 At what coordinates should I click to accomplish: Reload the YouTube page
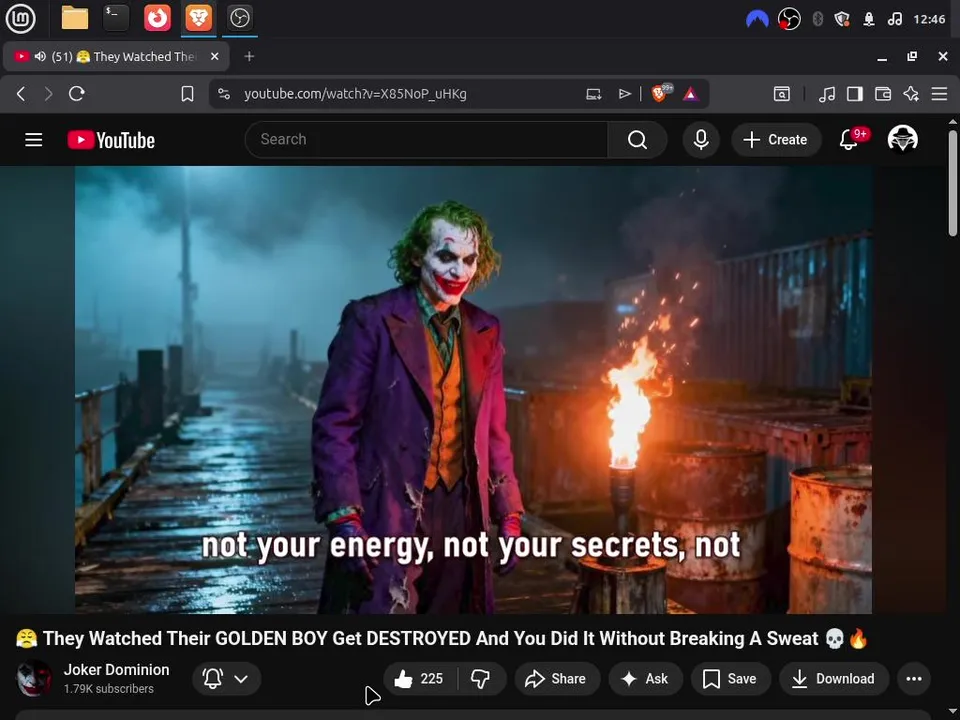(x=77, y=94)
